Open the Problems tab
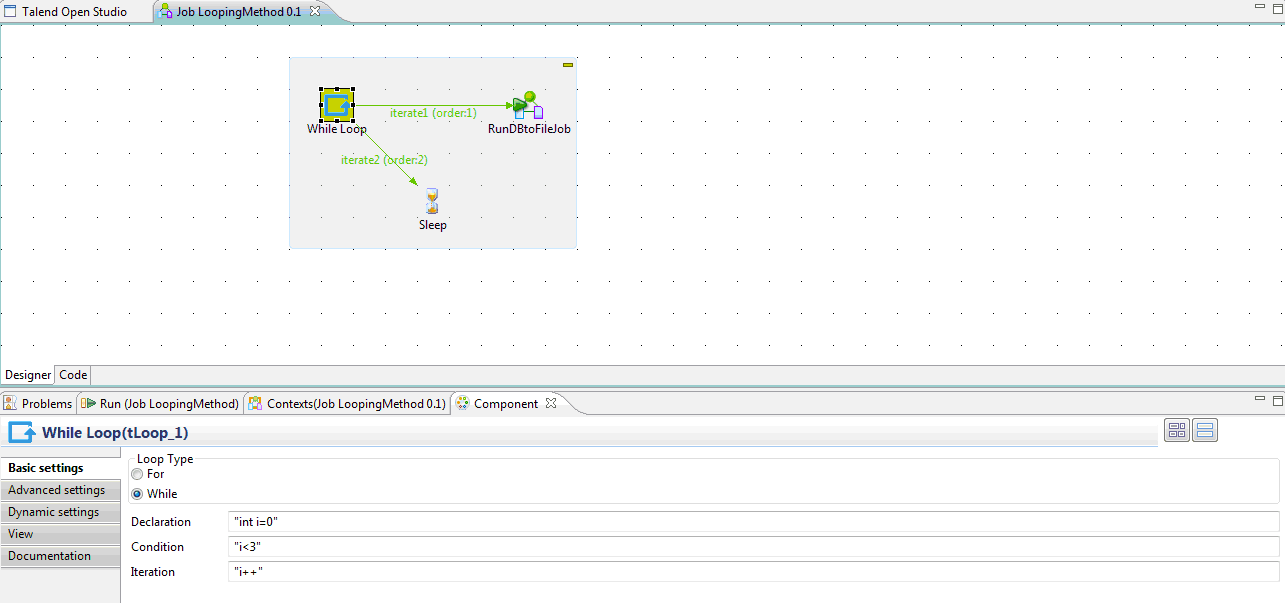Image resolution: width=1285 pixels, height=603 pixels. coord(38,404)
